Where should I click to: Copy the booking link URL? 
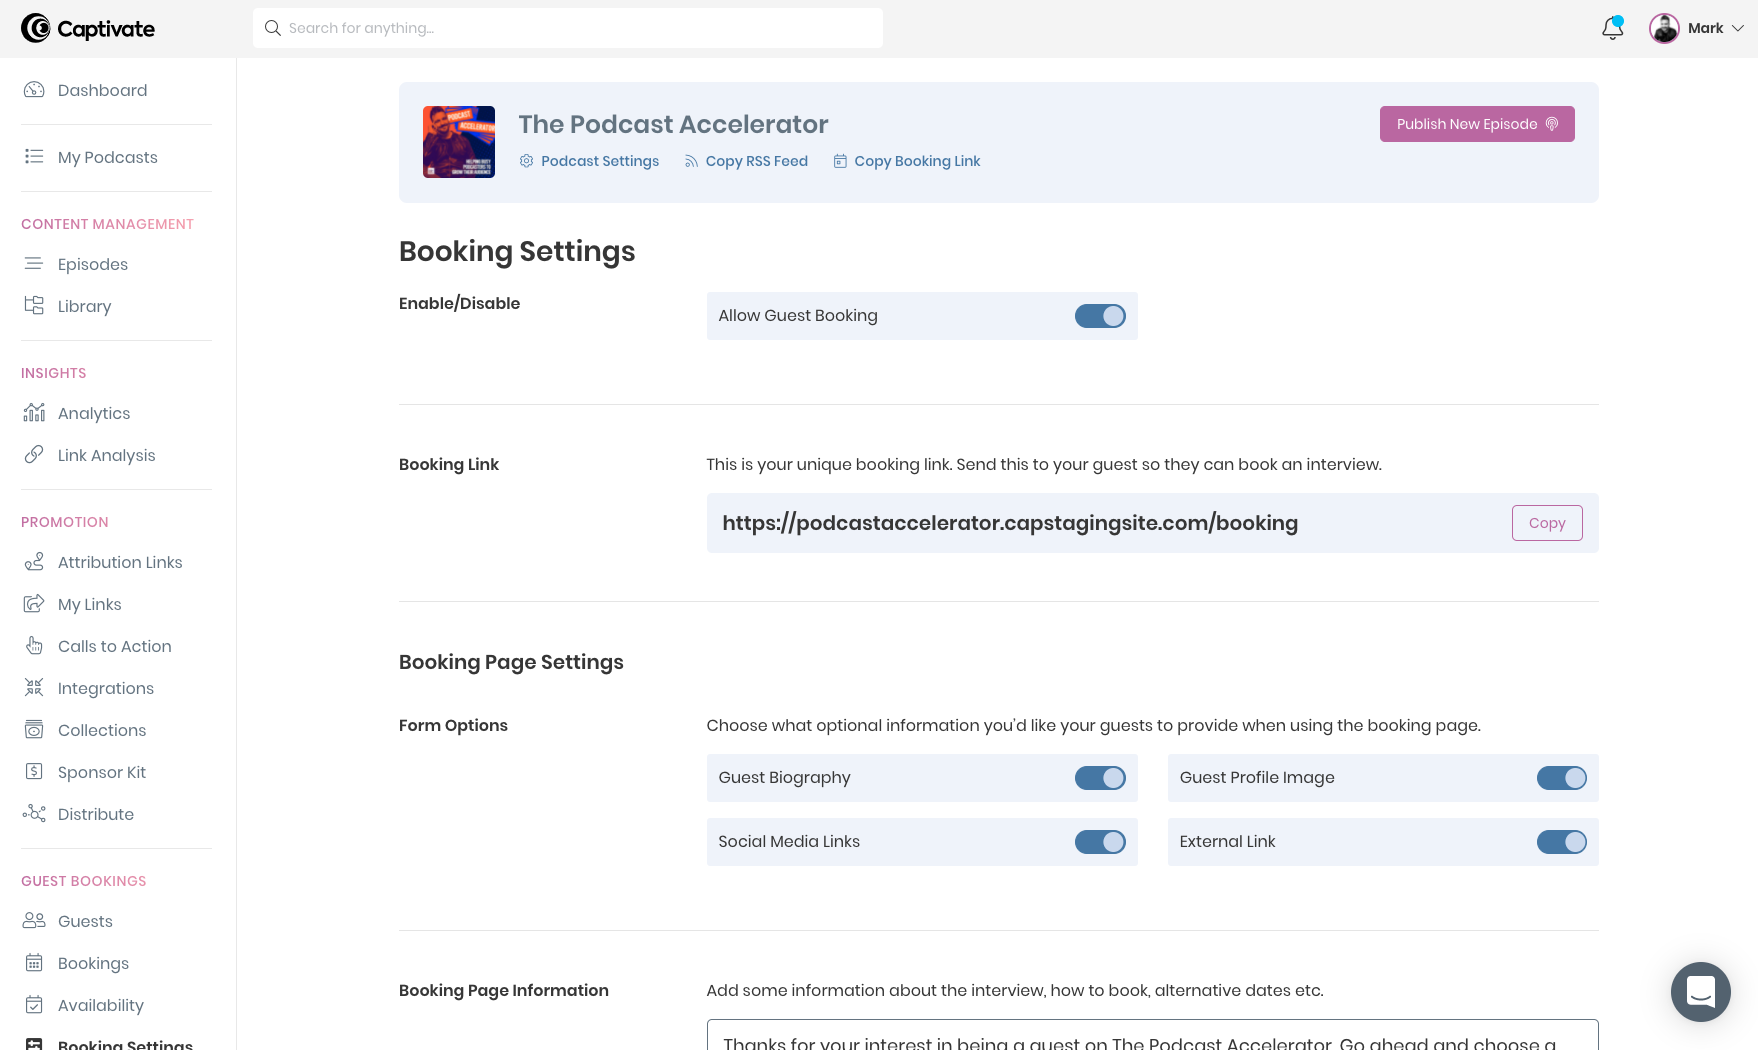(x=1547, y=522)
